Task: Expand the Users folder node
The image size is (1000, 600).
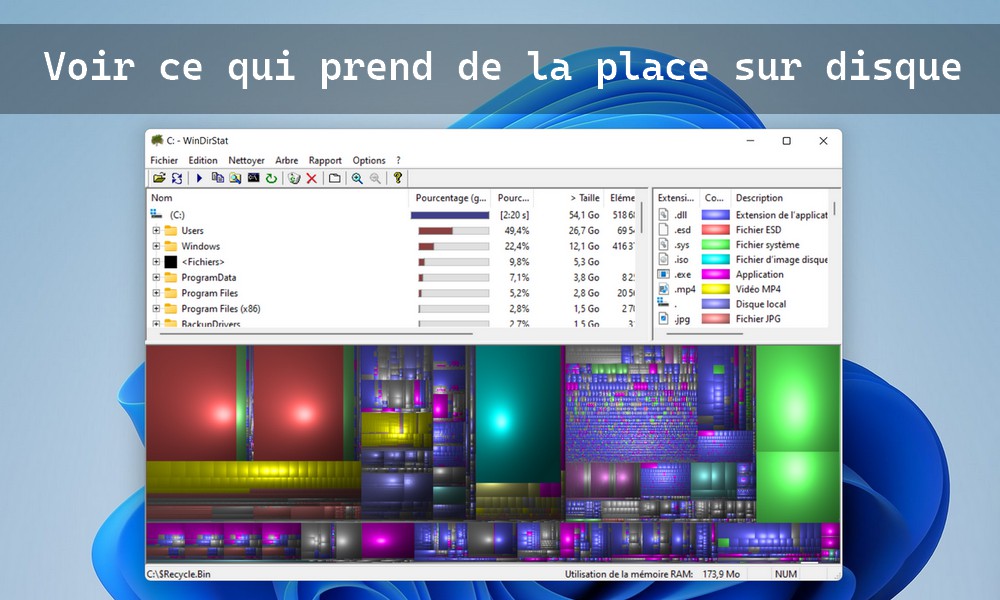Action: [x=156, y=230]
